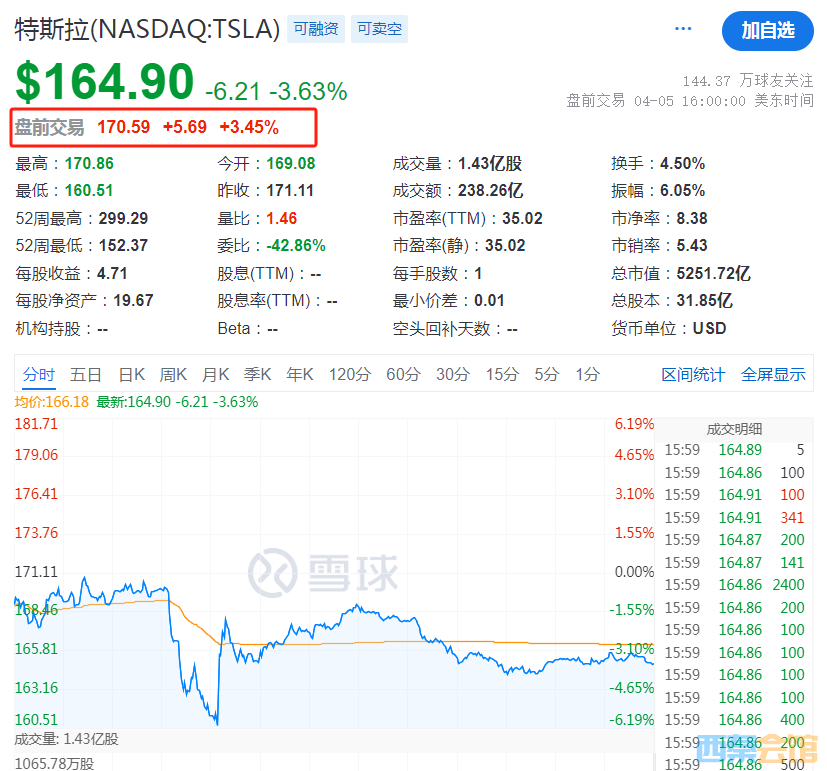
Task: Select the 月K chart tab
Action: [216, 375]
